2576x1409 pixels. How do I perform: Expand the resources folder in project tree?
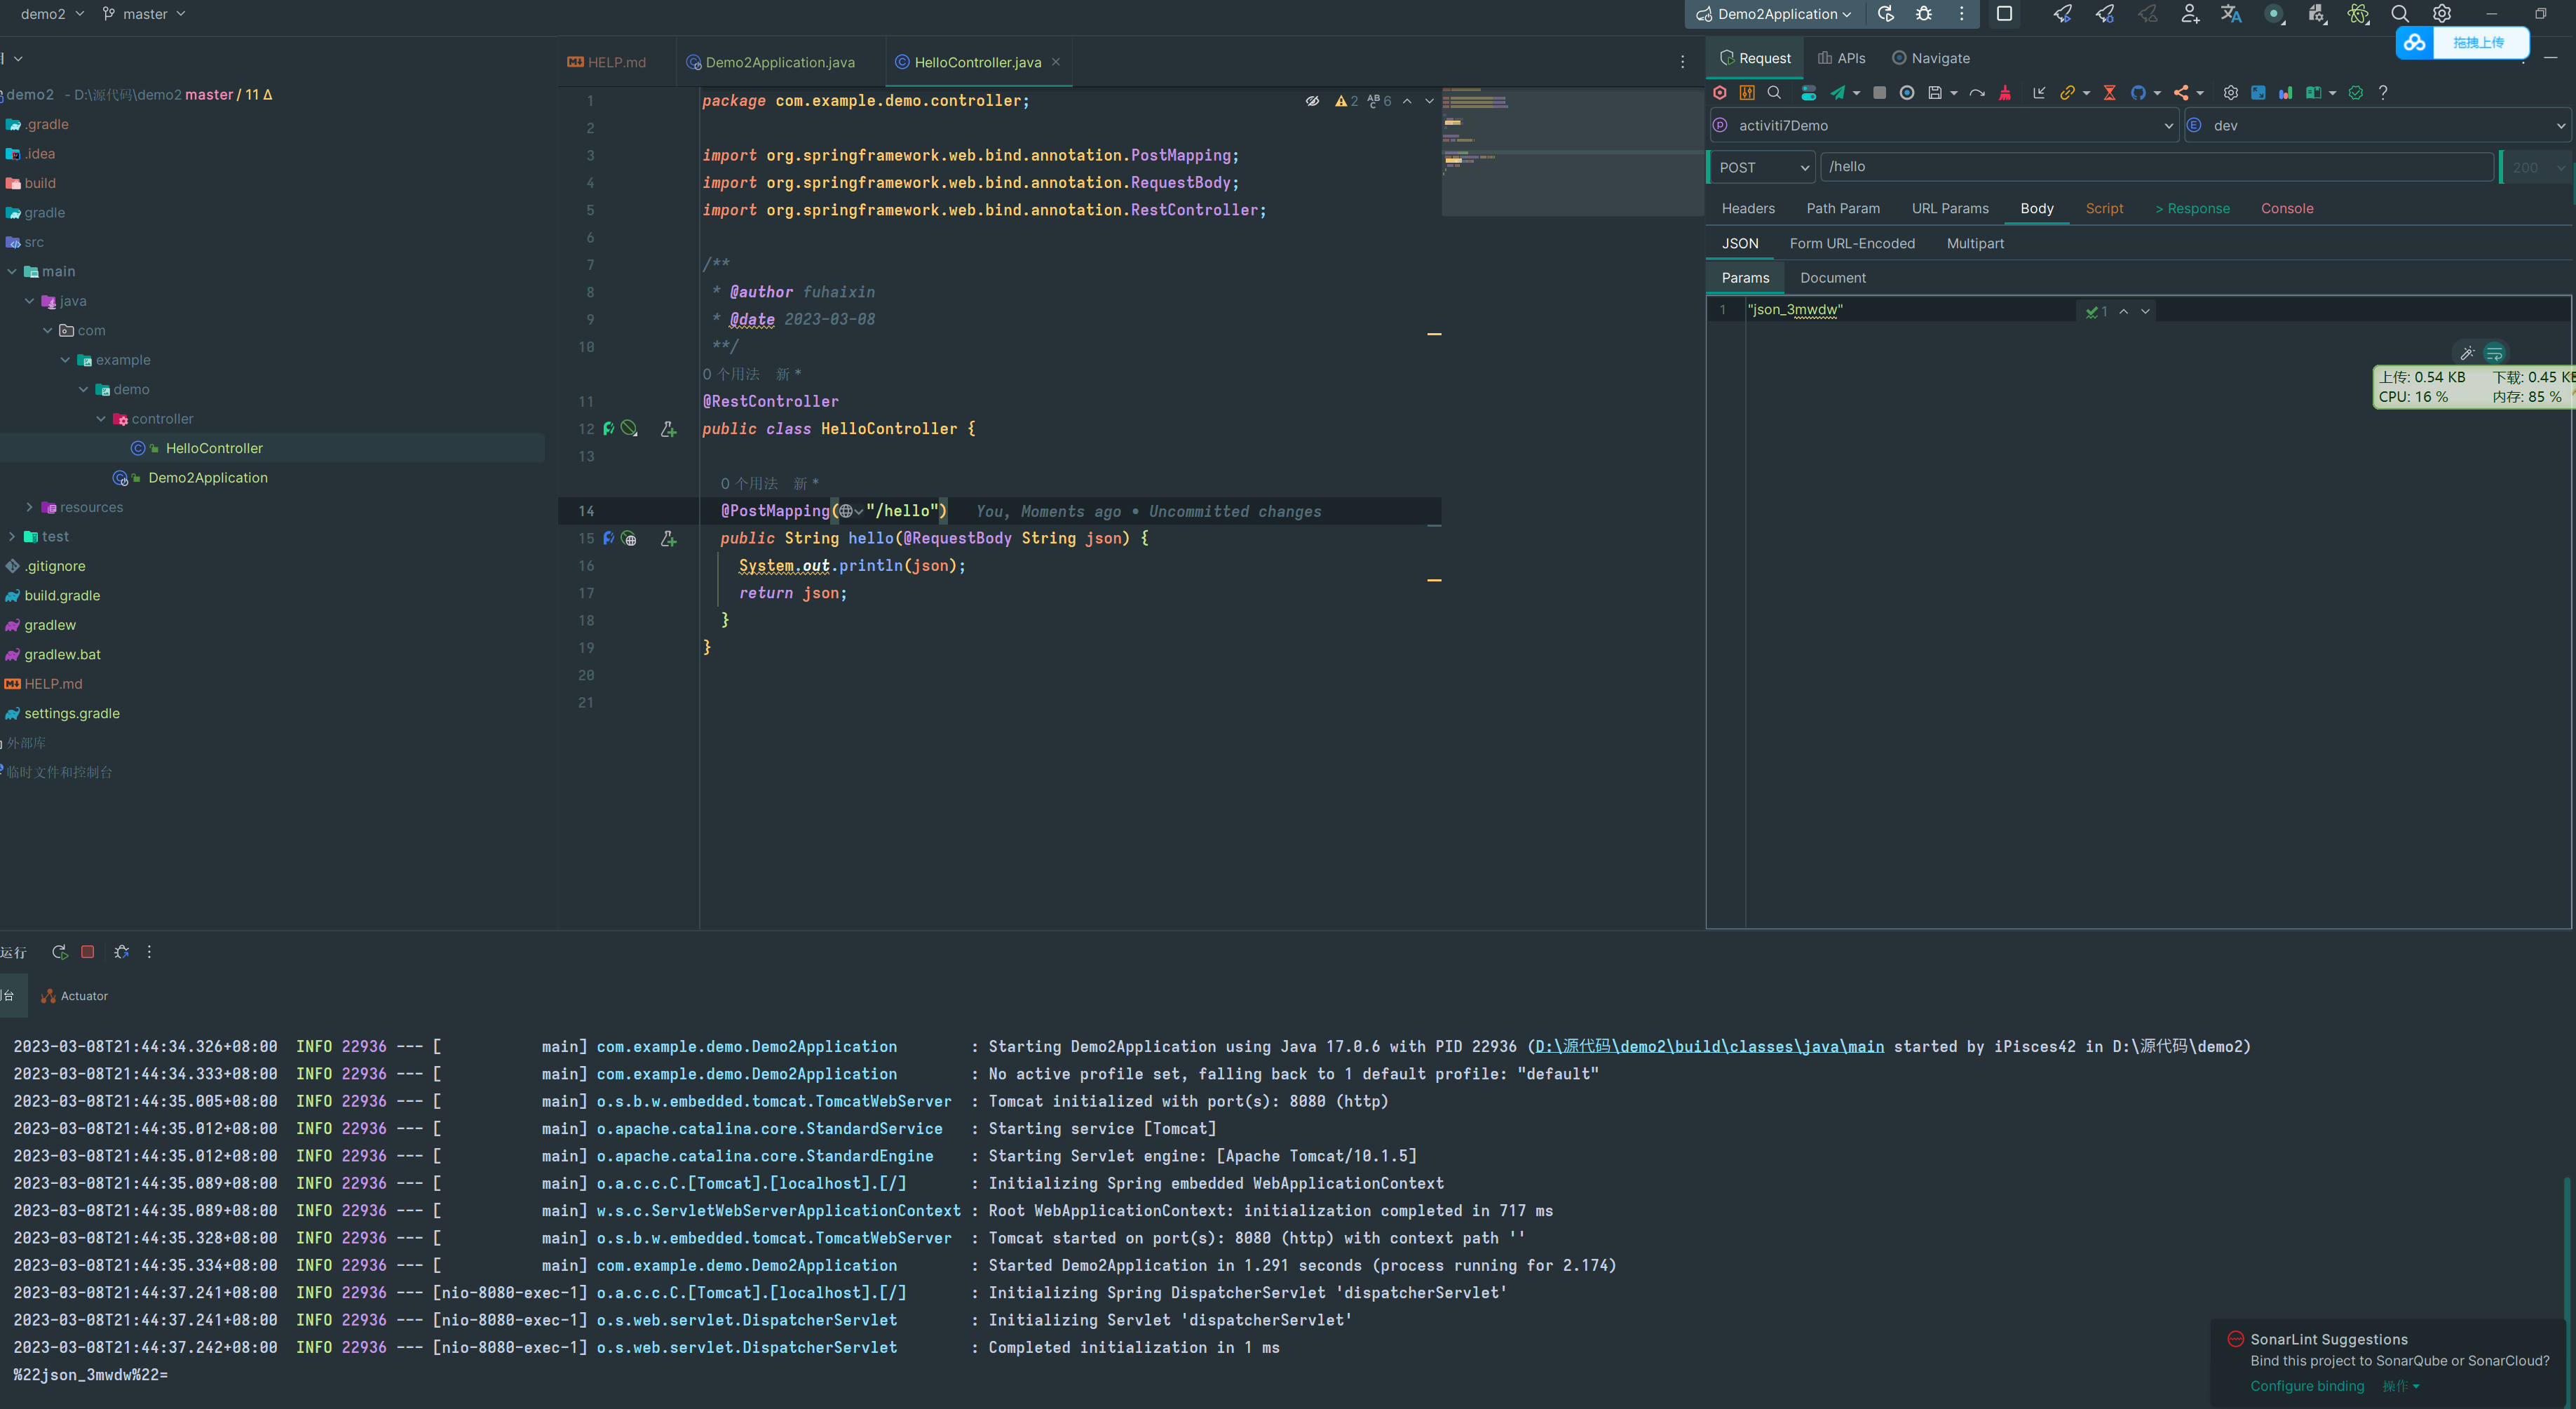pos(29,507)
